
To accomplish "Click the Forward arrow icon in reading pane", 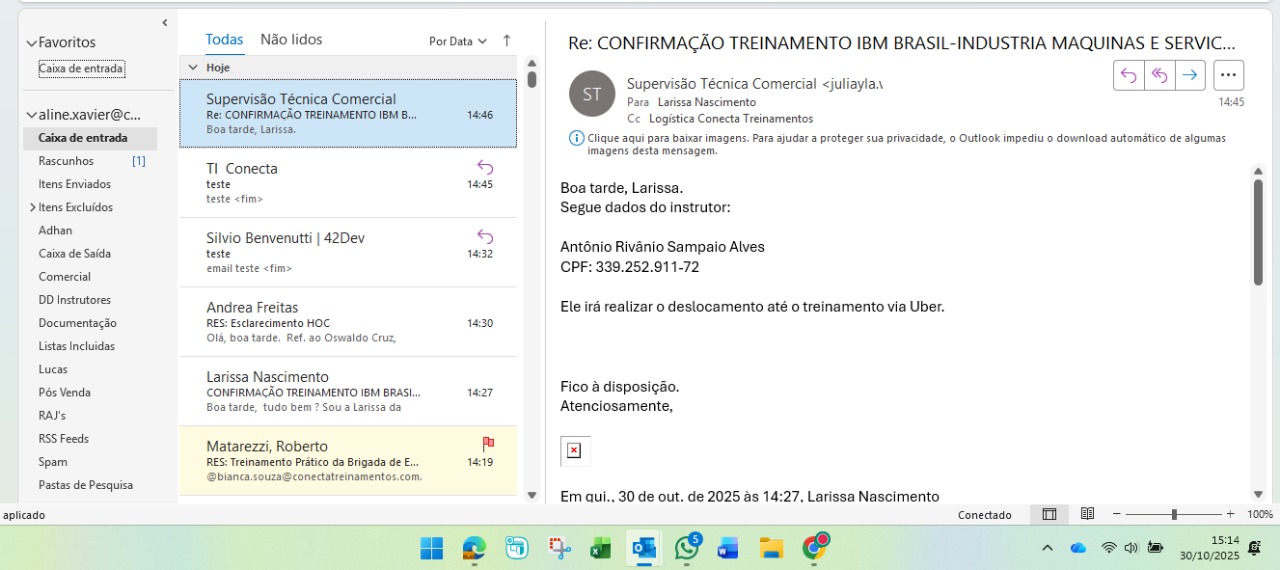I will tap(1190, 75).
